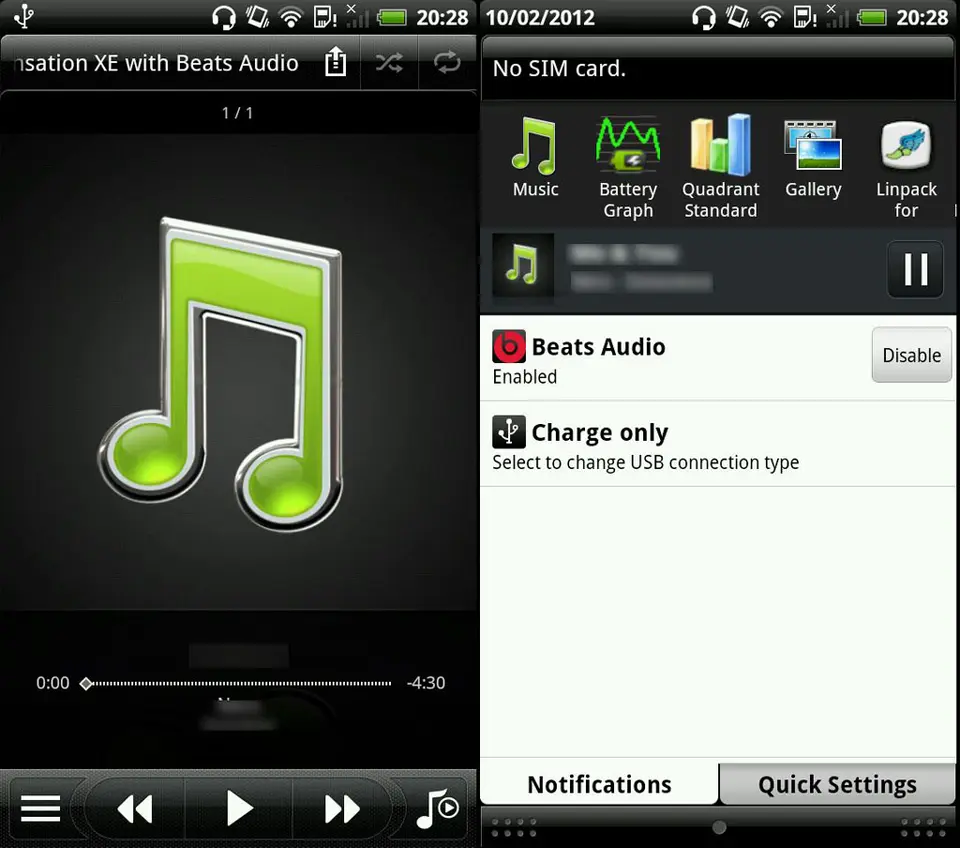Tap the share icon in music player
This screenshot has height=848, width=960.
pos(336,63)
